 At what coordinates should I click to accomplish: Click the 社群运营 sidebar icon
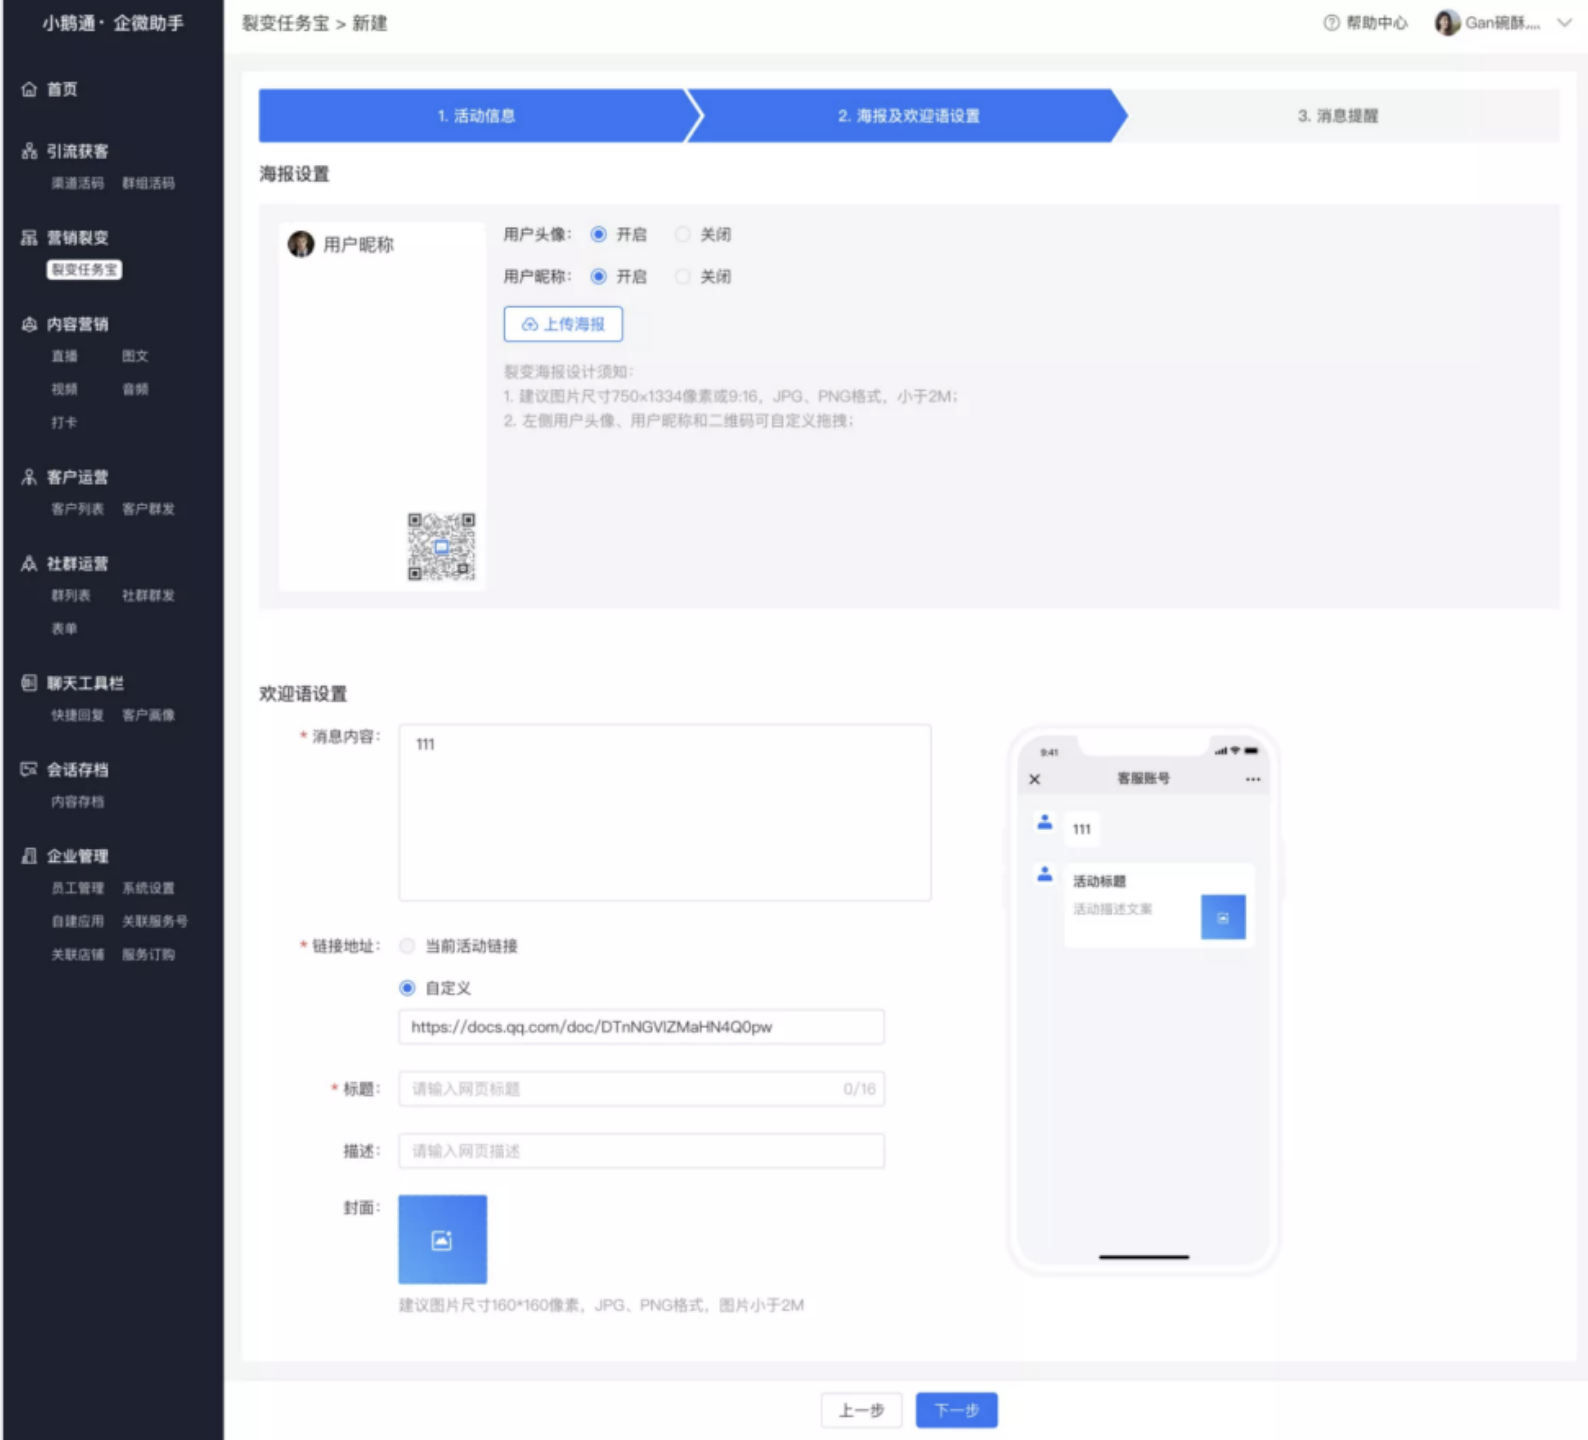click(29, 564)
